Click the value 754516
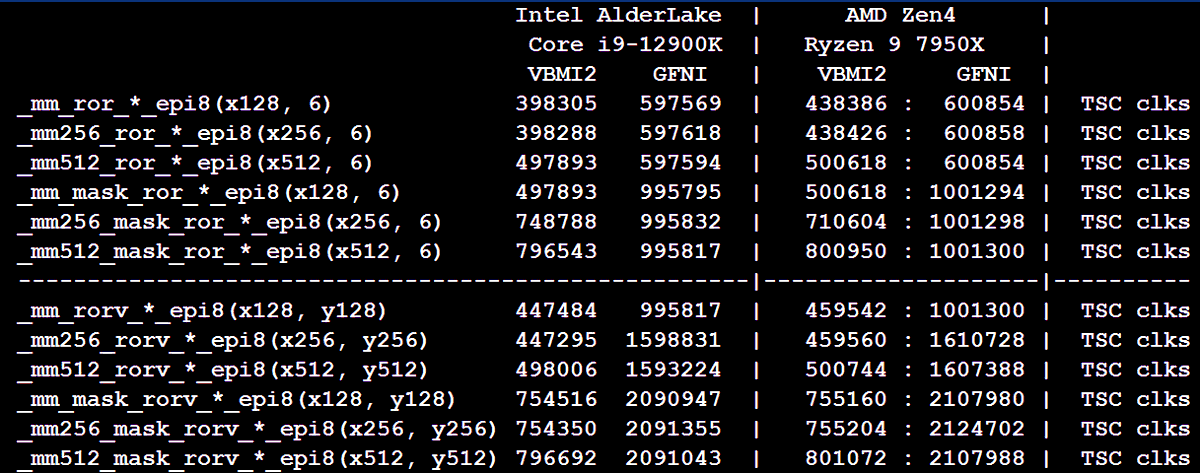1200x473 pixels. [x=557, y=399]
